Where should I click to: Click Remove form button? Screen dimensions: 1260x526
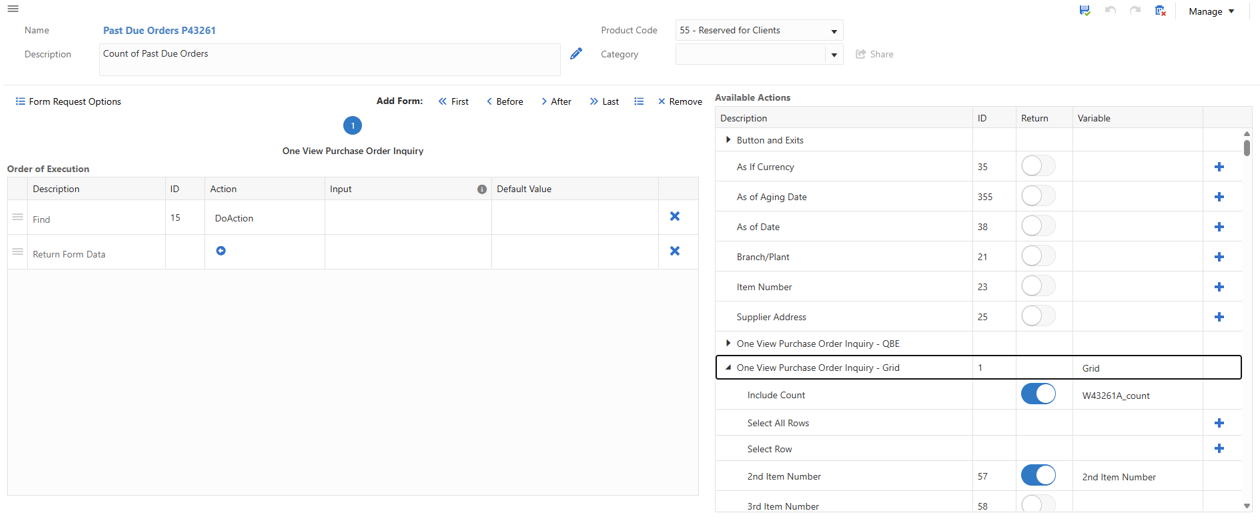(680, 101)
